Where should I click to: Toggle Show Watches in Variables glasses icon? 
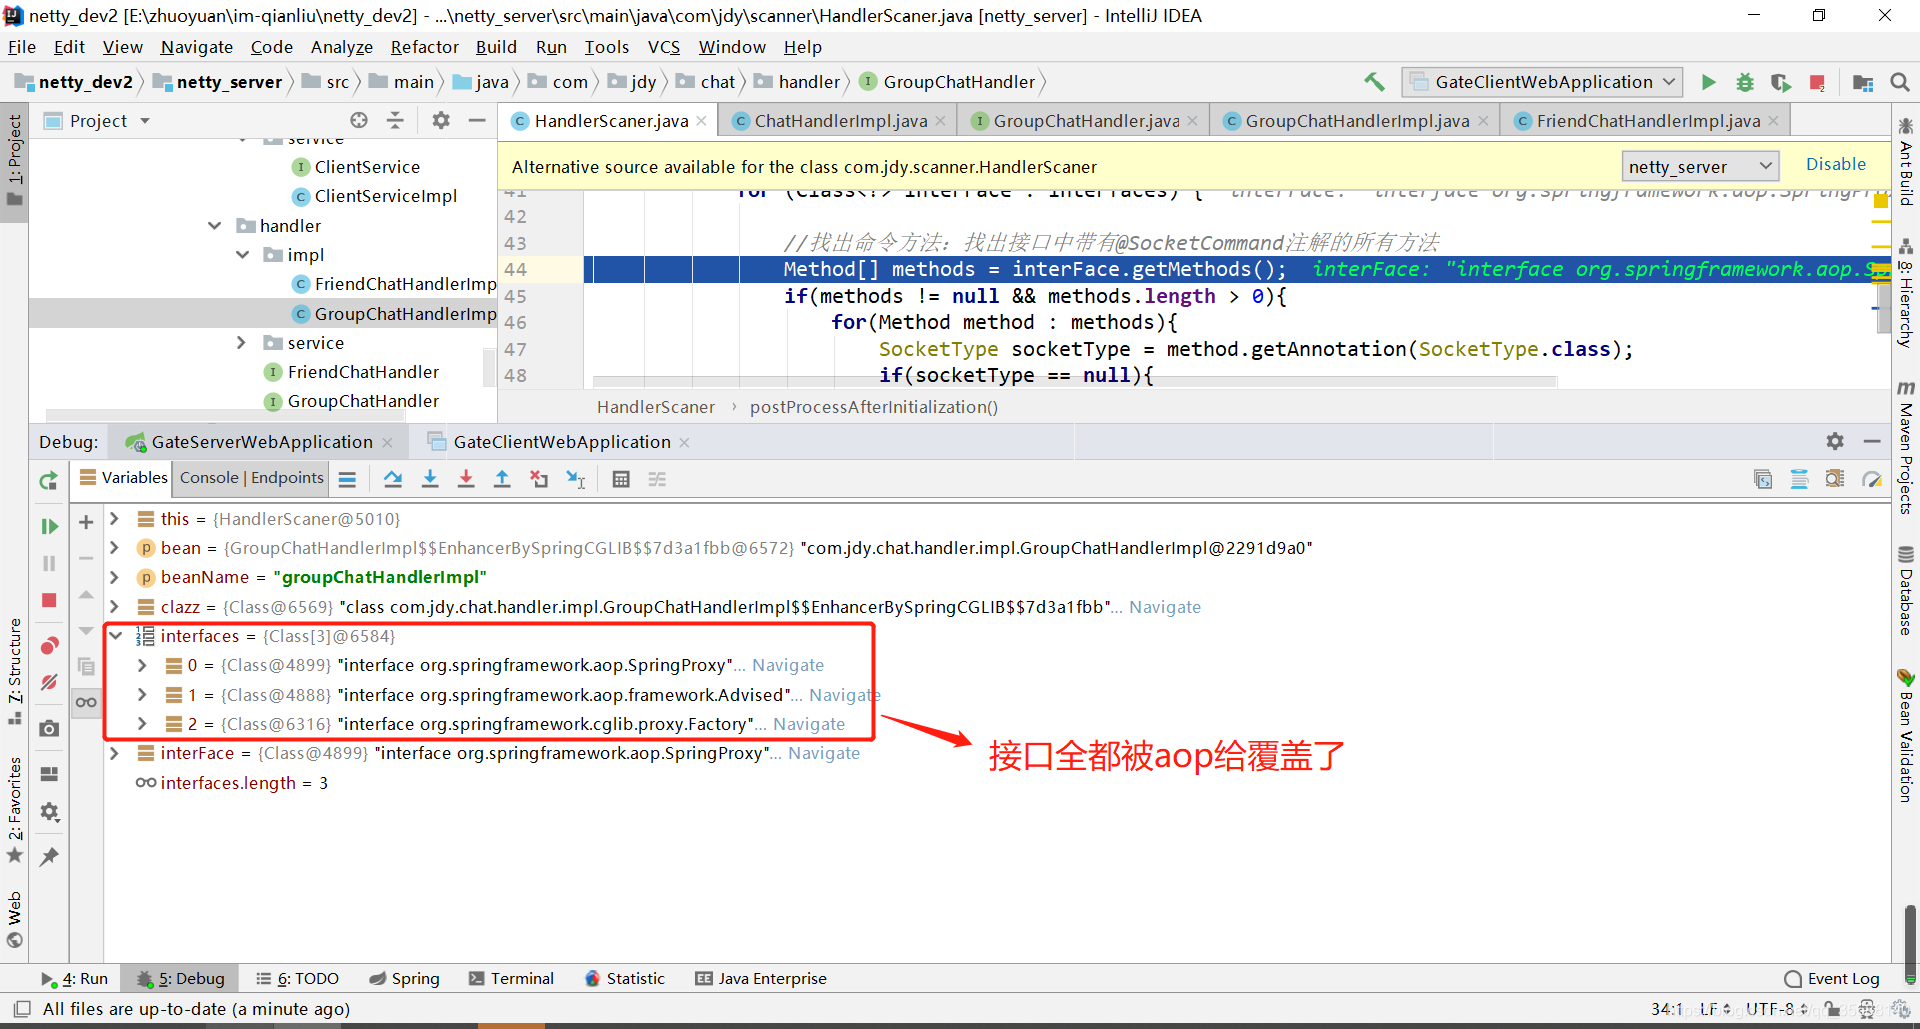(x=86, y=702)
